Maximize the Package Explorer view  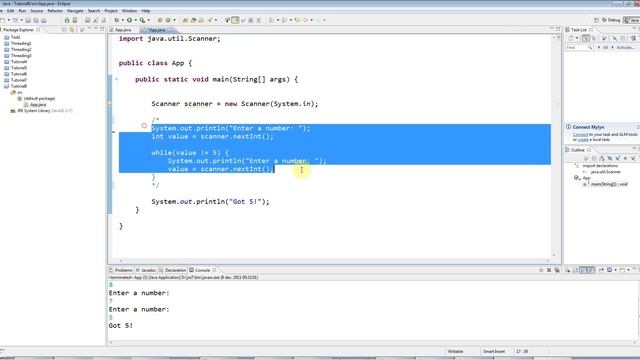pos(102,29)
